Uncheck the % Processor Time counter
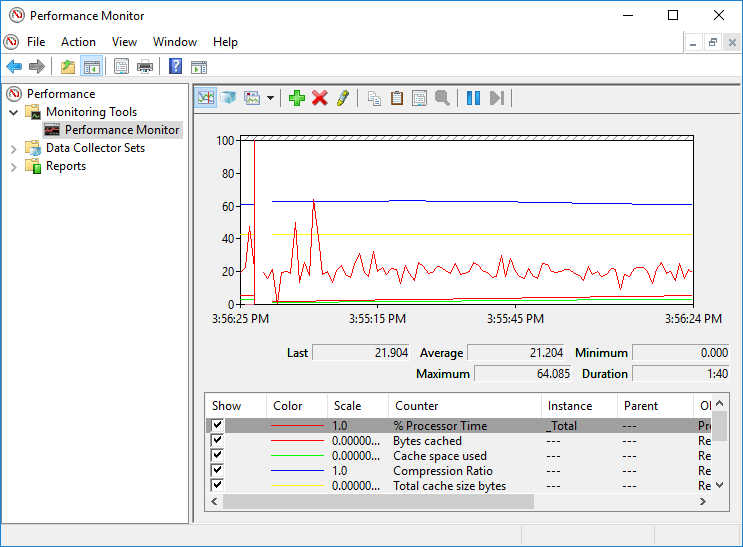This screenshot has width=743, height=547. point(217,426)
